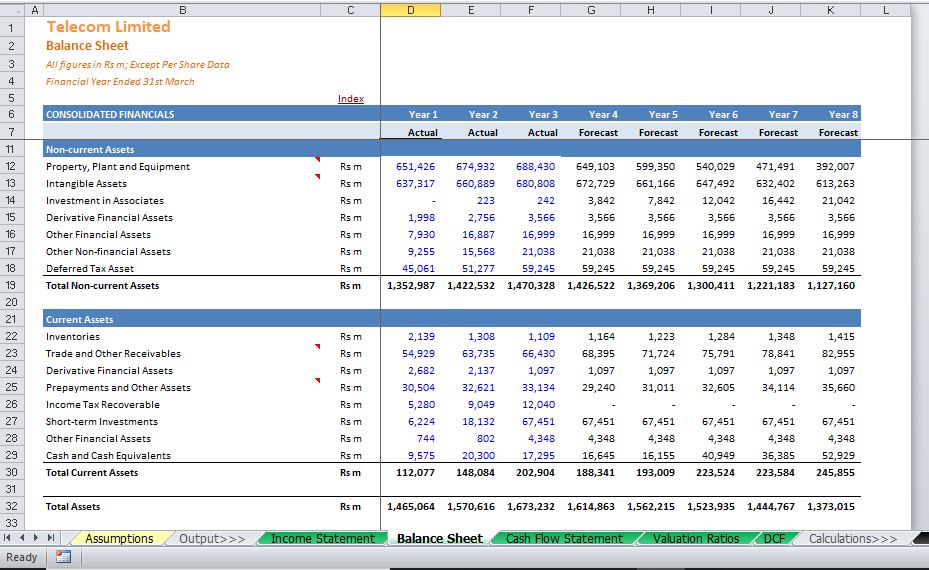
Task: Select the Balance Sheet tab
Action: (440, 539)
